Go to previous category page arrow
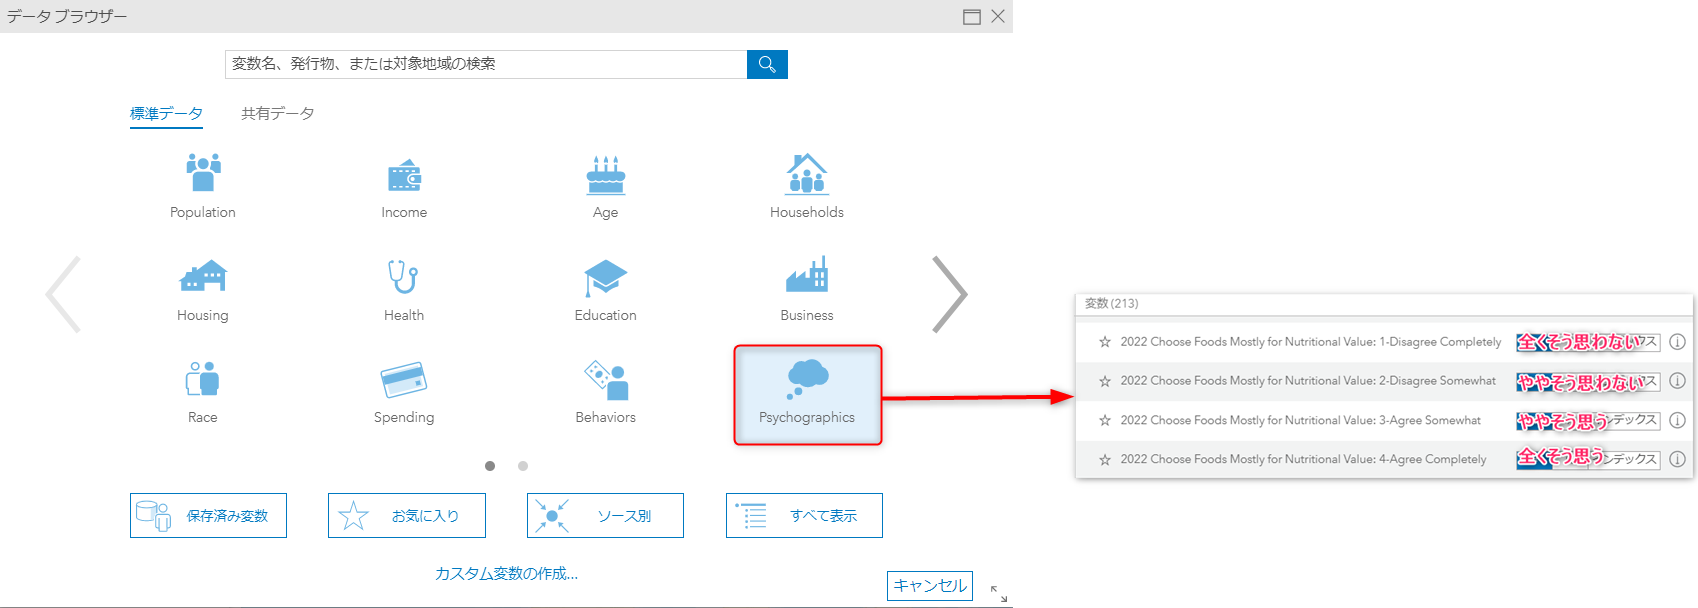This screenshot has width=1698, height=608. tap(63, 294)
